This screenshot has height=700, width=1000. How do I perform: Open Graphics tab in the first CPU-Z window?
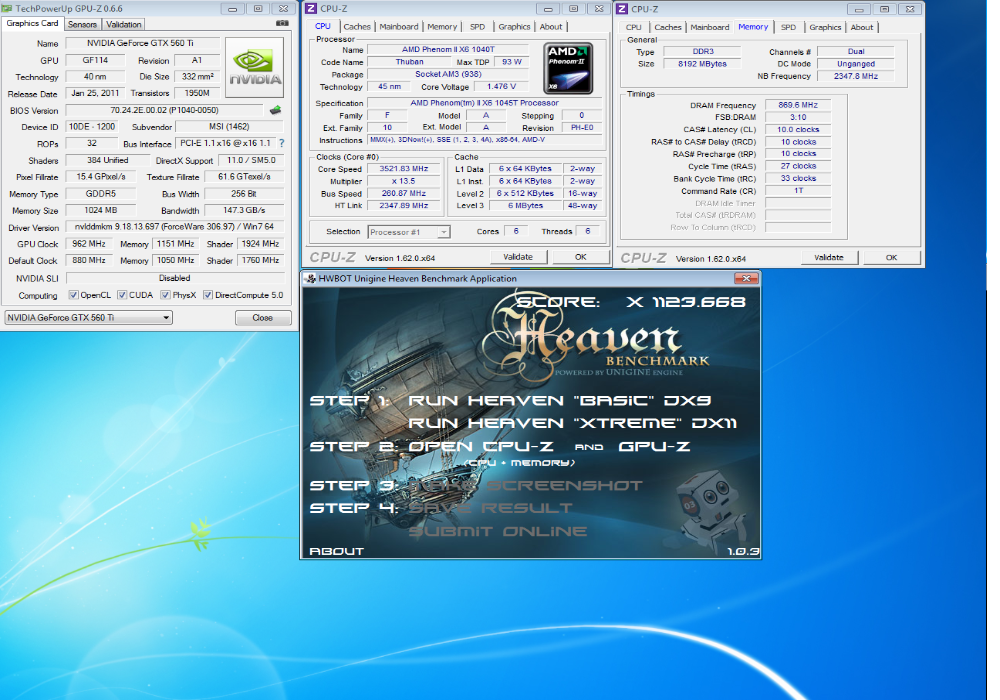tap(515, 27)
